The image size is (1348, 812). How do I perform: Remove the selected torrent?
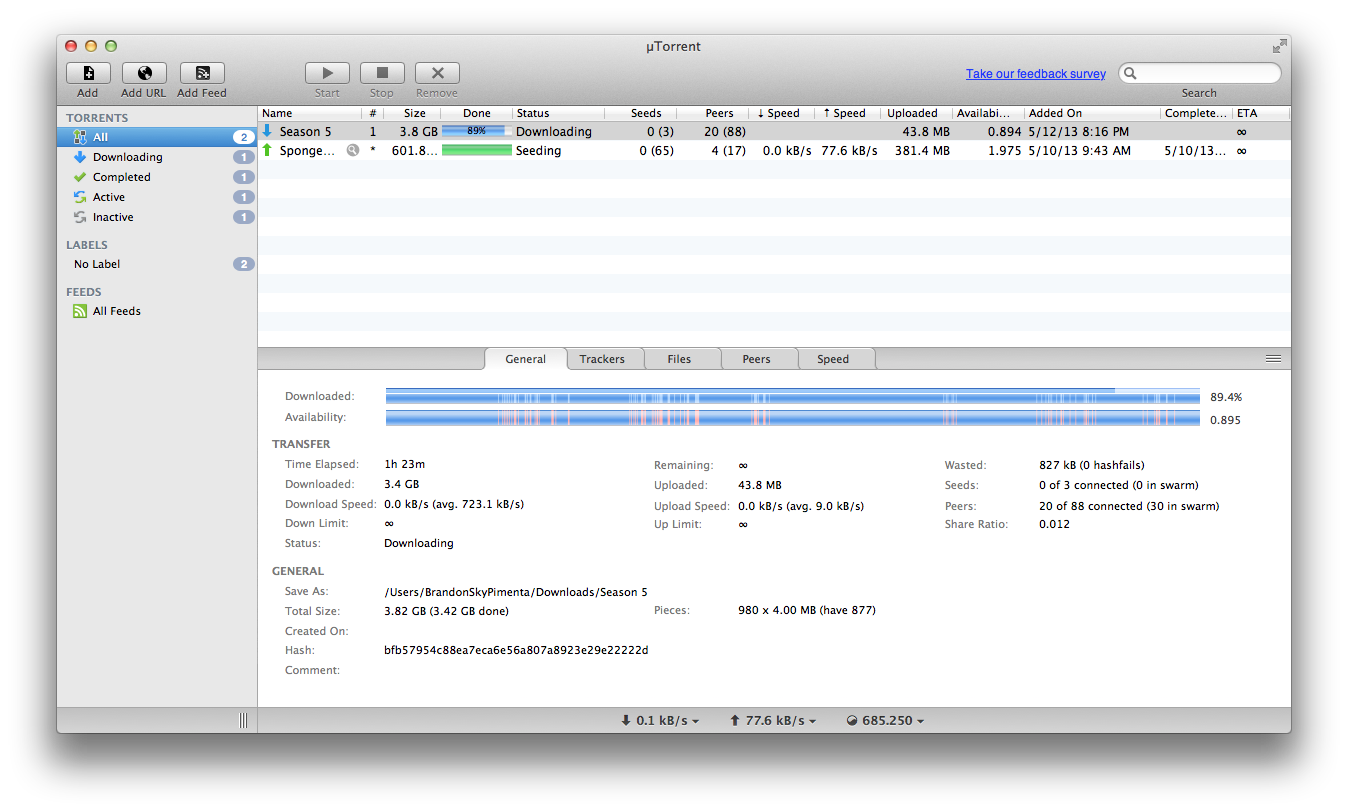[437, 73]
